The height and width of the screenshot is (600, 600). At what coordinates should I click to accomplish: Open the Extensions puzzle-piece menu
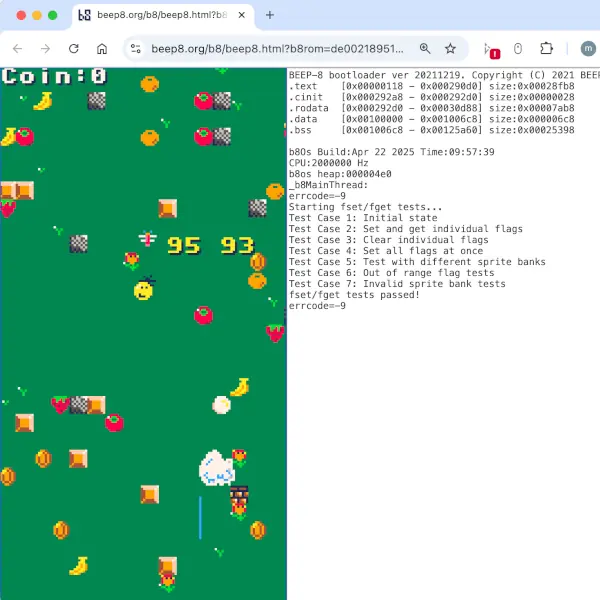[x=546, y=48]
